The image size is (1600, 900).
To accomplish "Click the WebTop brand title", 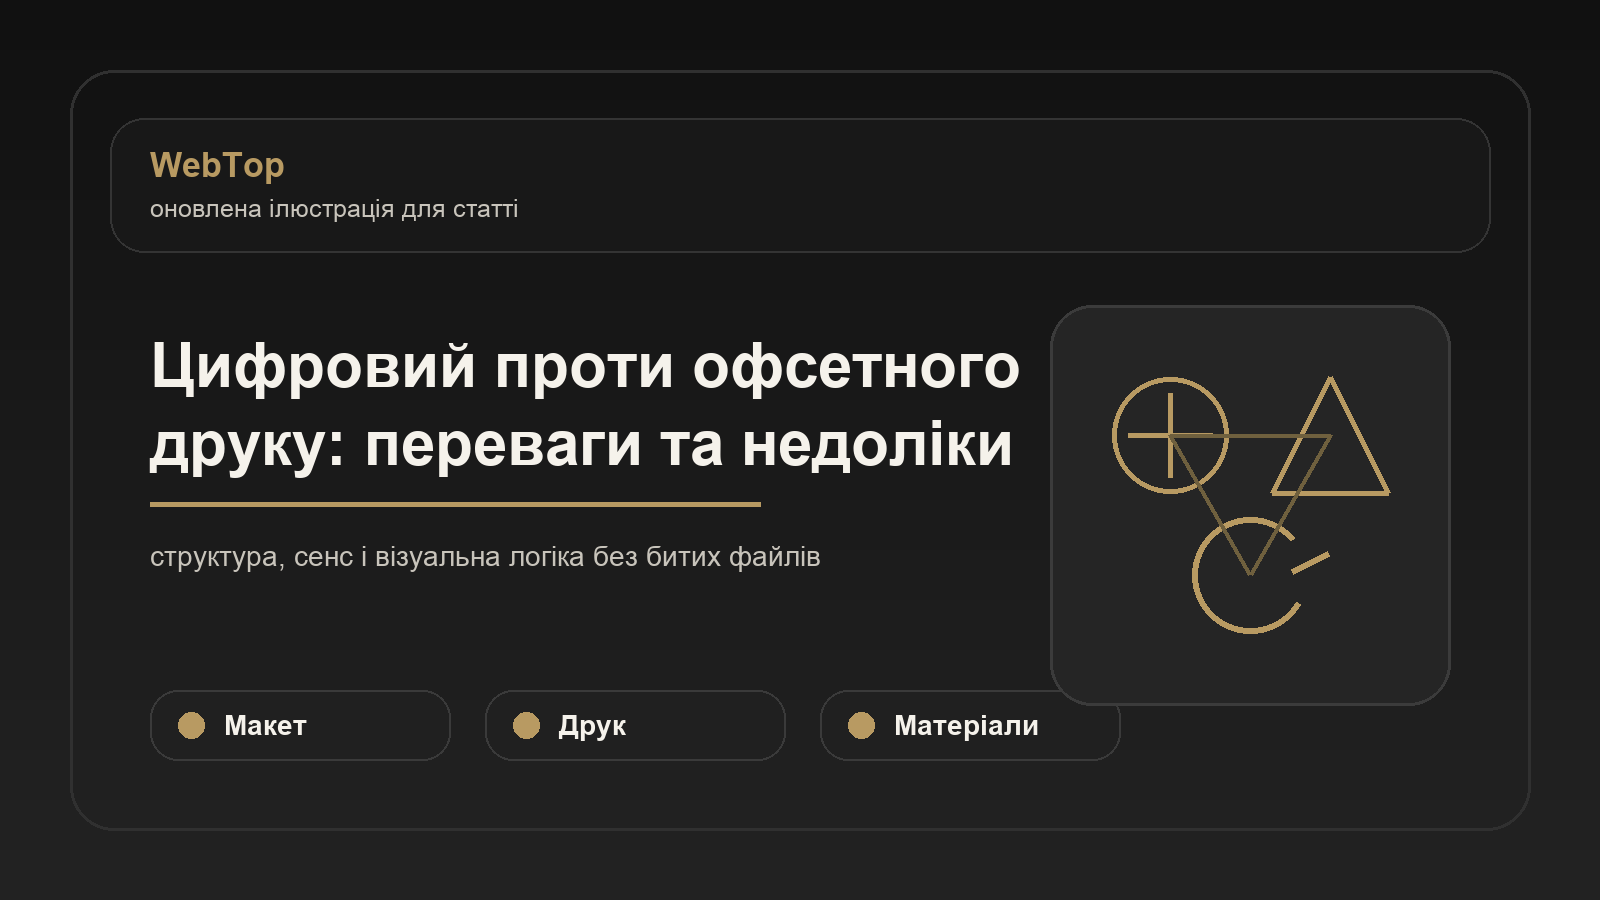I will tap(217, 165).
